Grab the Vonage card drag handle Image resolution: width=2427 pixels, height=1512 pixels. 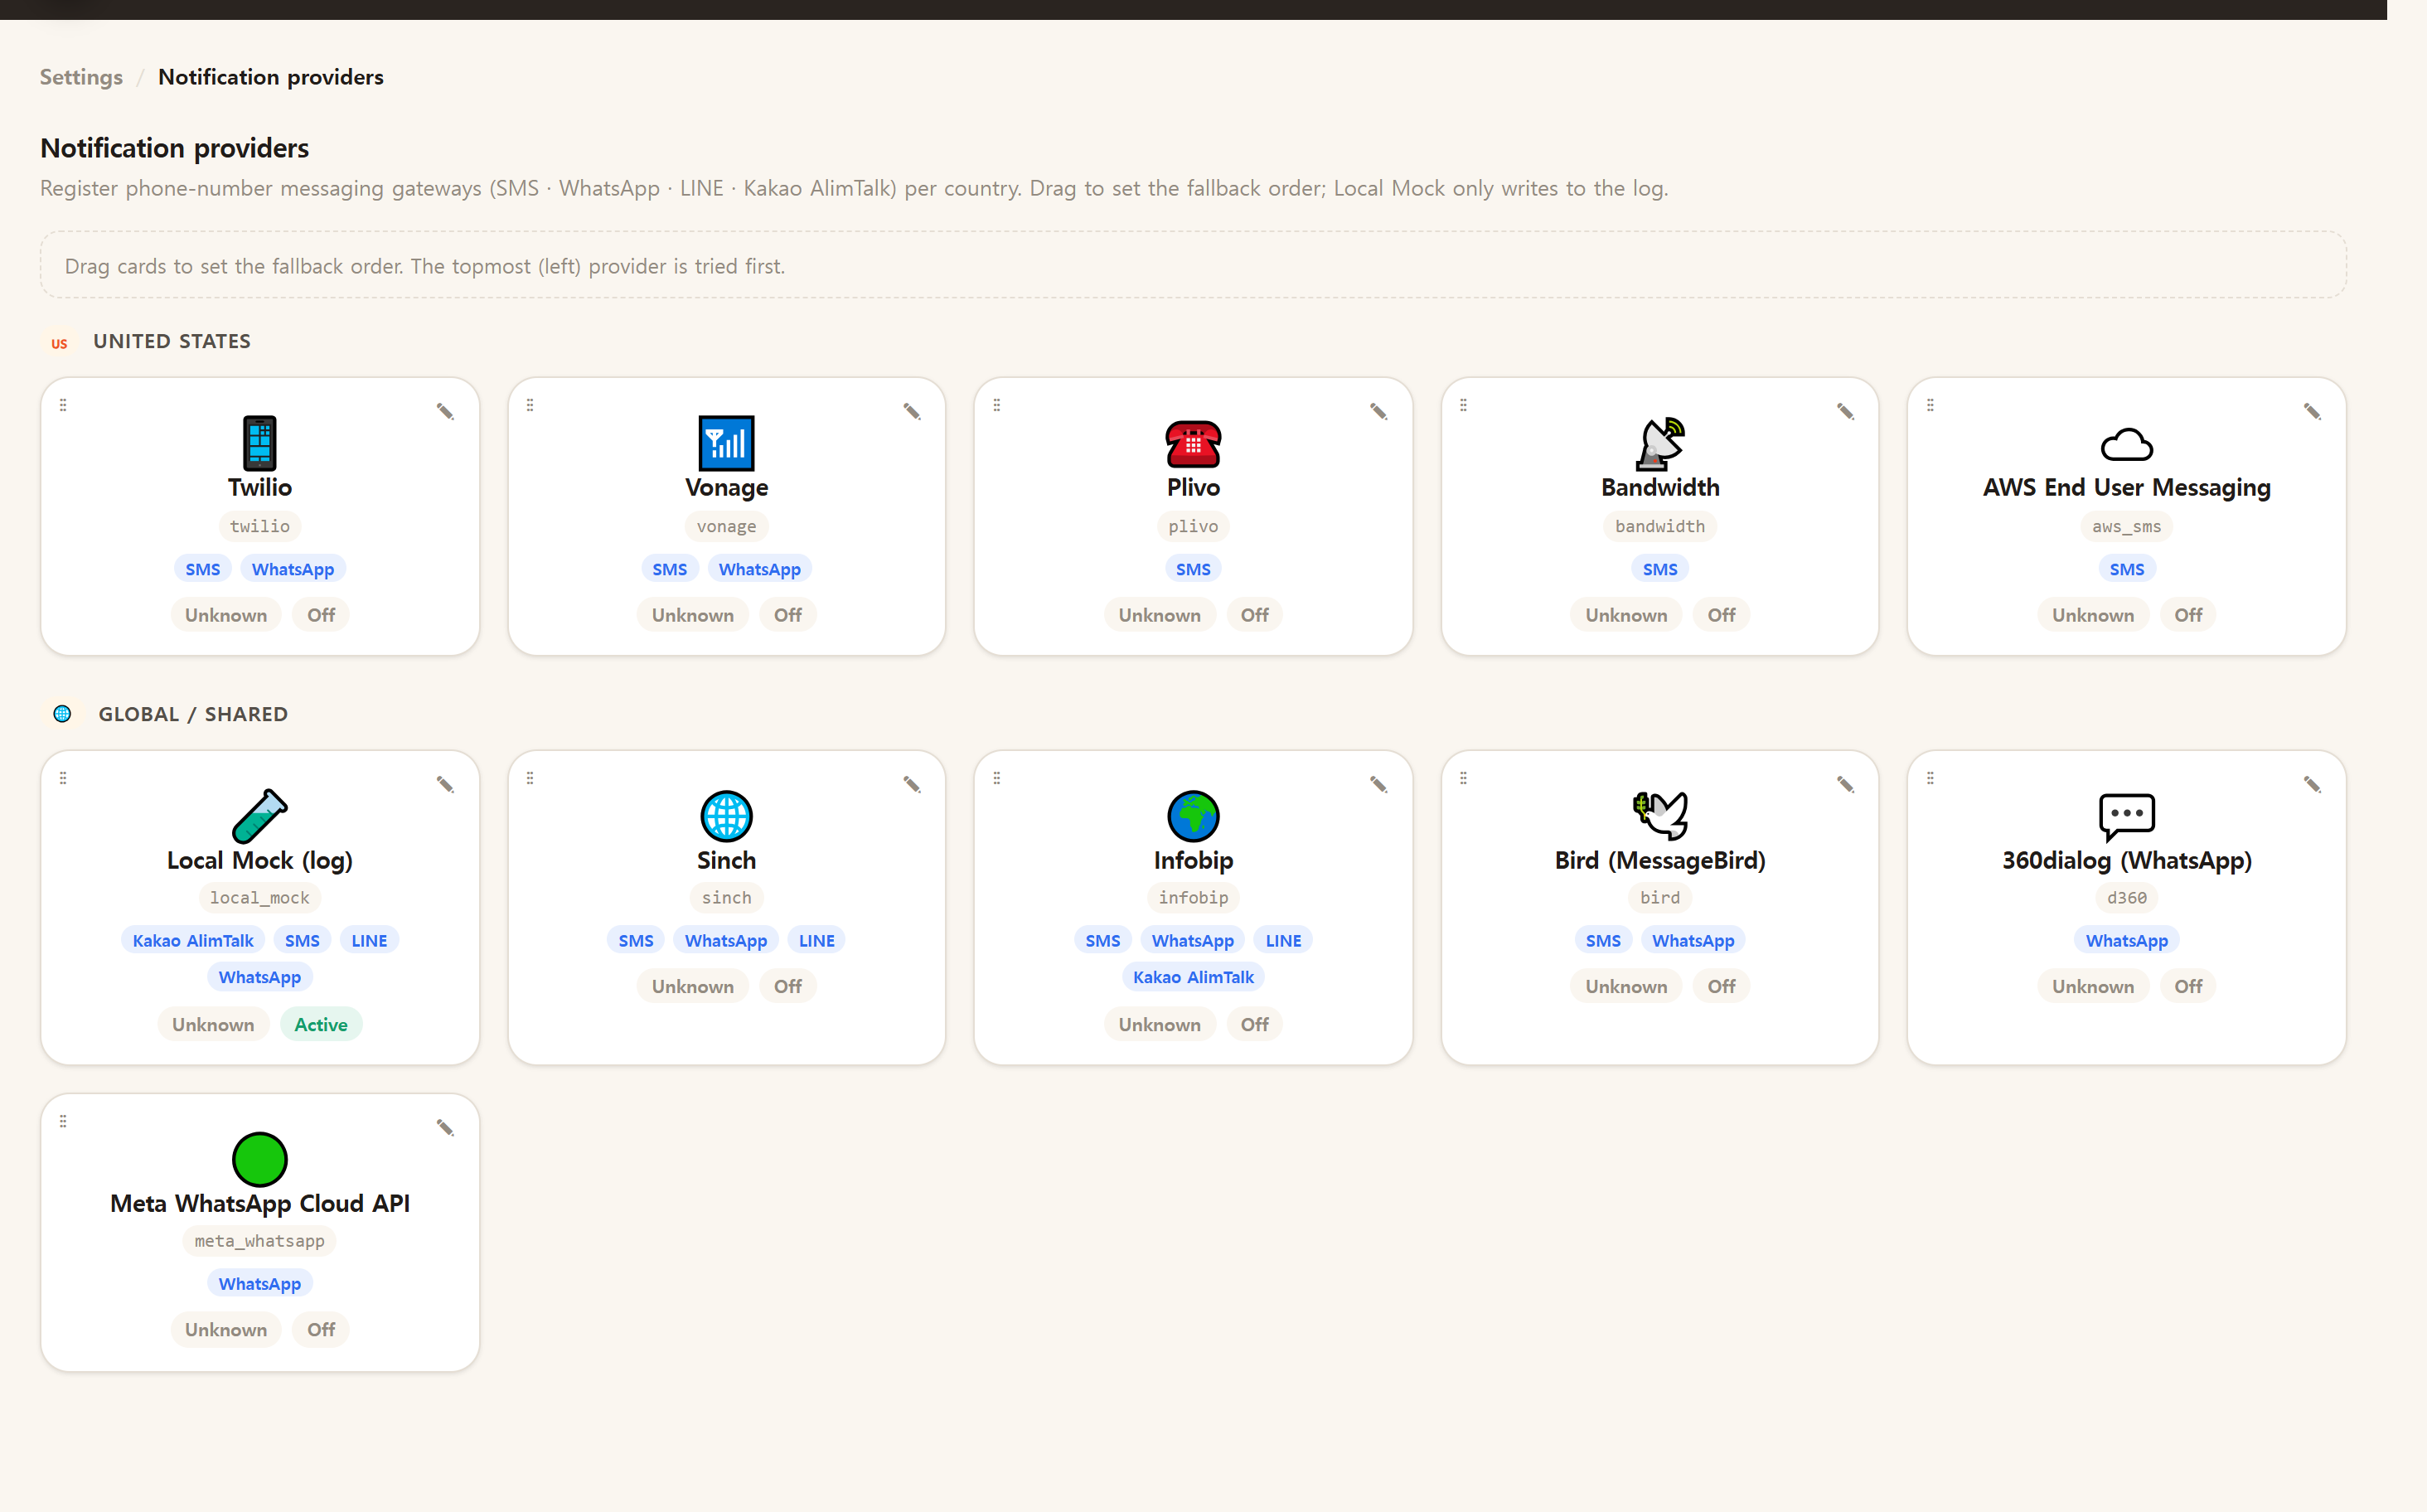pos(530,405)
